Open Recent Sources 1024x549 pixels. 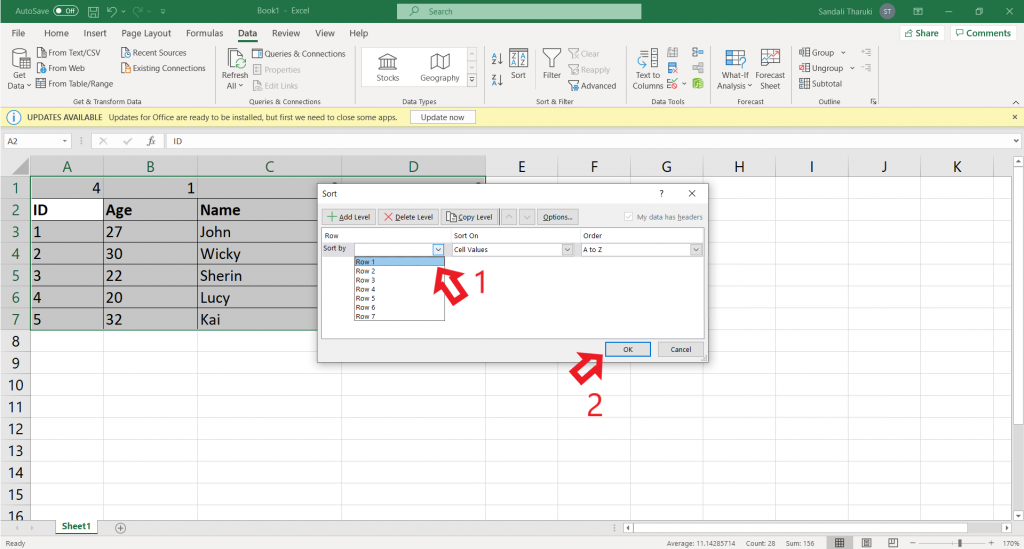[153, 53]
